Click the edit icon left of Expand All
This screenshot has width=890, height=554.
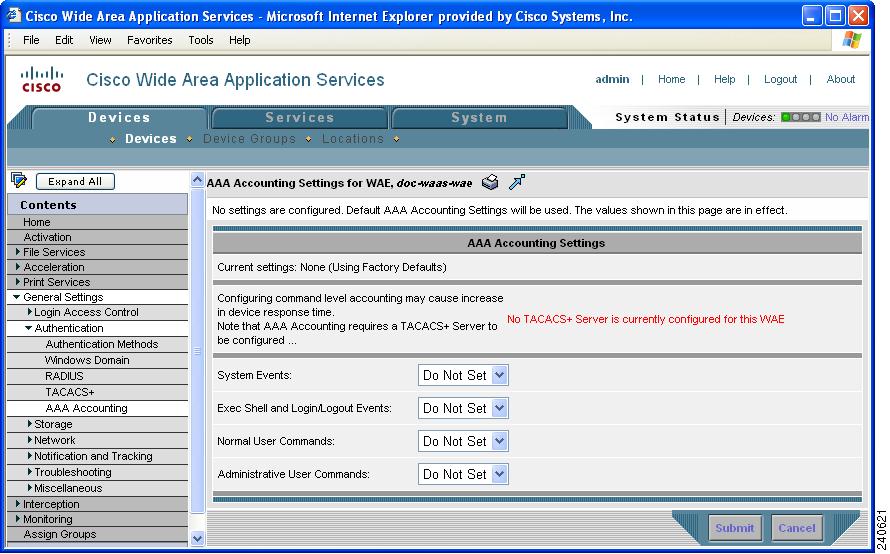19,181
